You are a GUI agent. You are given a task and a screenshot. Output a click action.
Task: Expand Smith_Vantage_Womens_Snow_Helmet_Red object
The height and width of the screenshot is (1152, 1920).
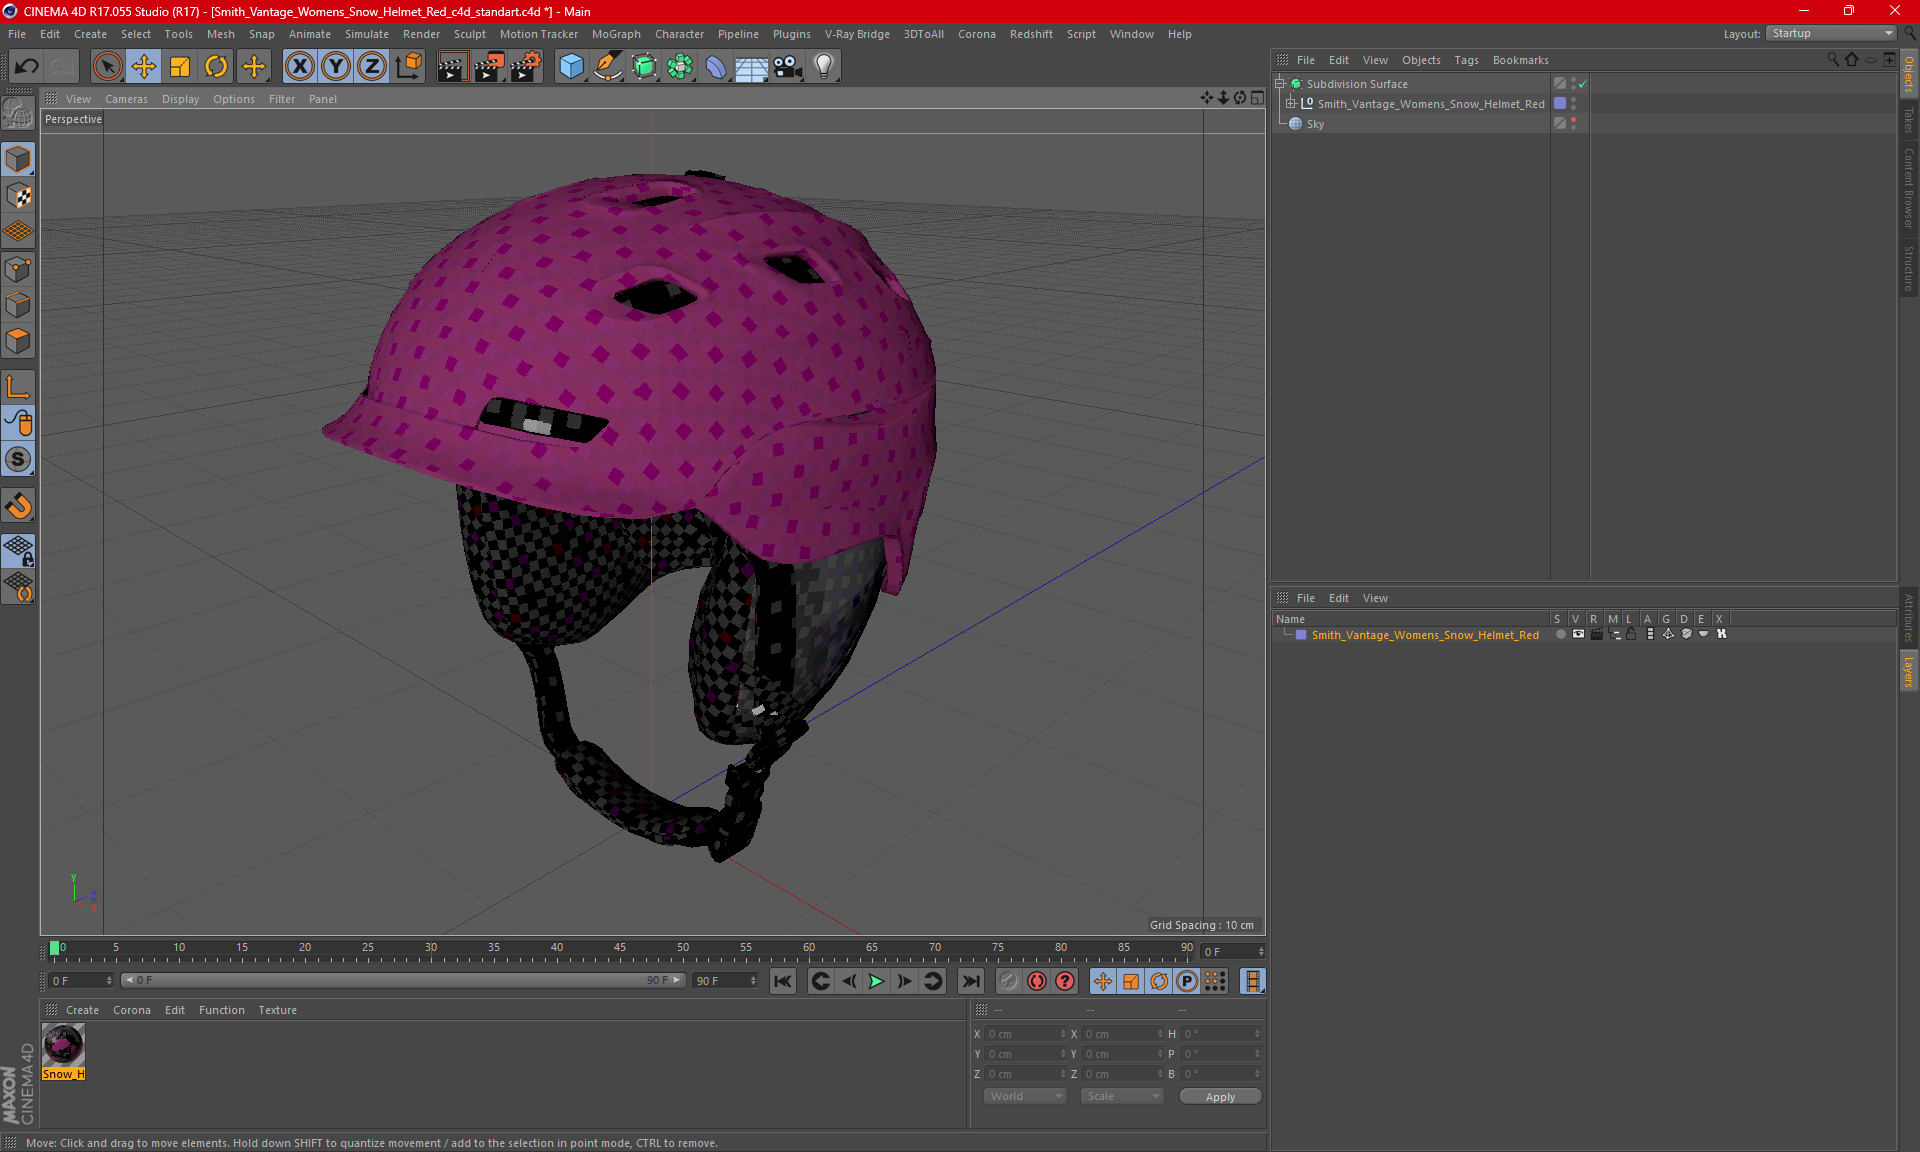[x=1290, y=104]
